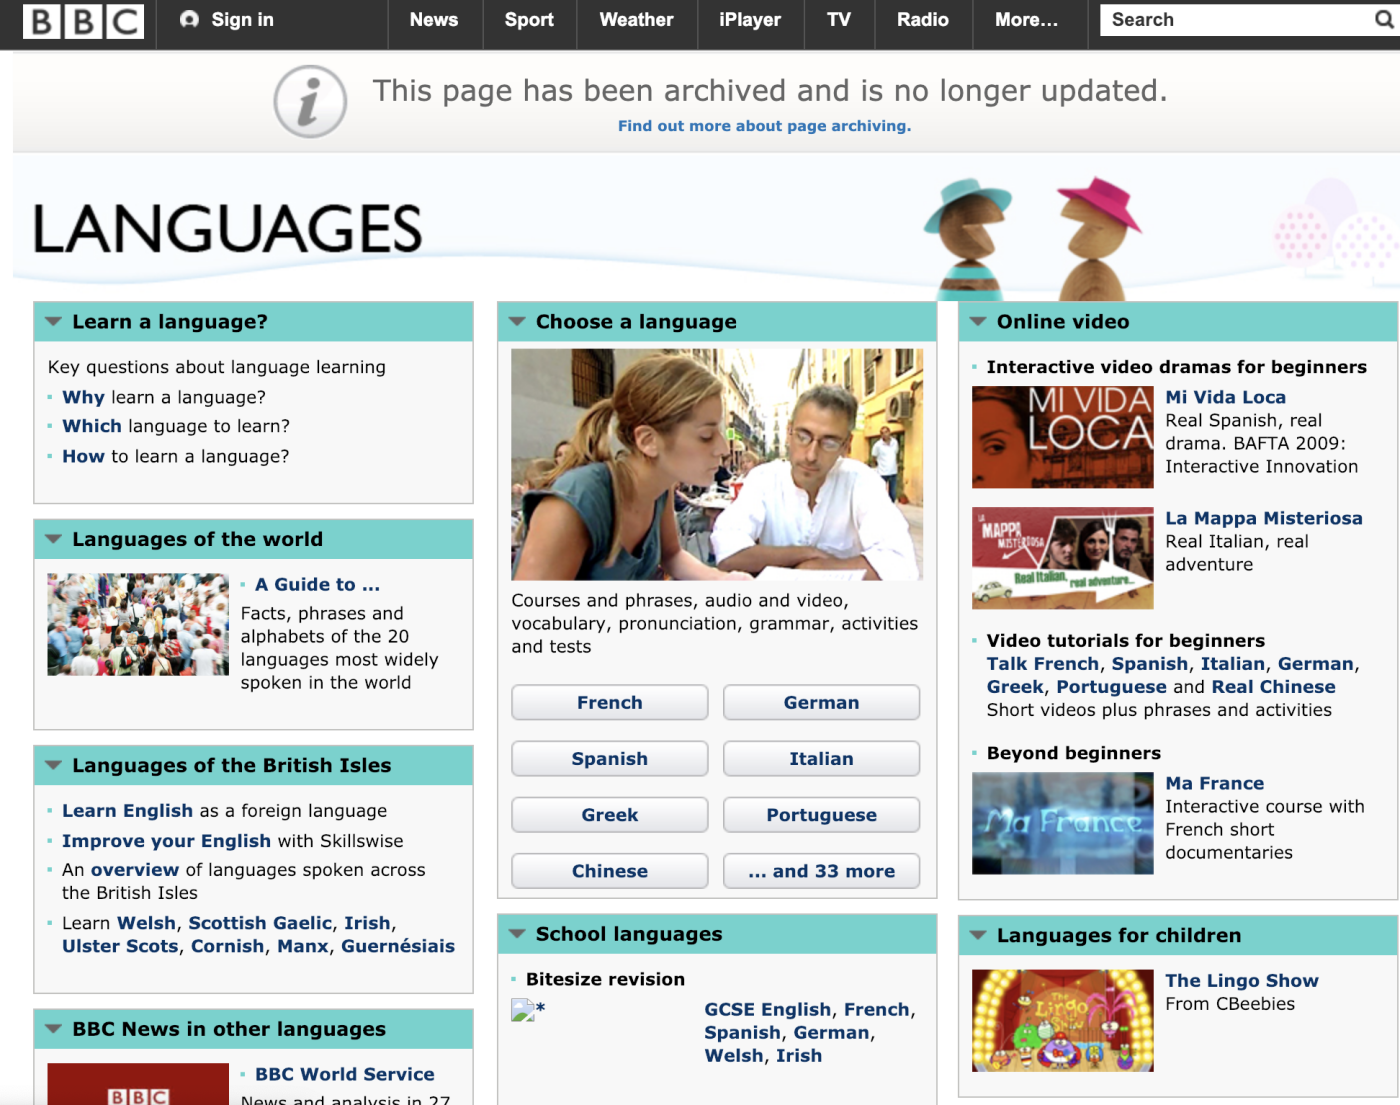The width and height of the screenshot is (1400, 1105).
Task: Click the … and 33 more button
Action: (821, 871)
